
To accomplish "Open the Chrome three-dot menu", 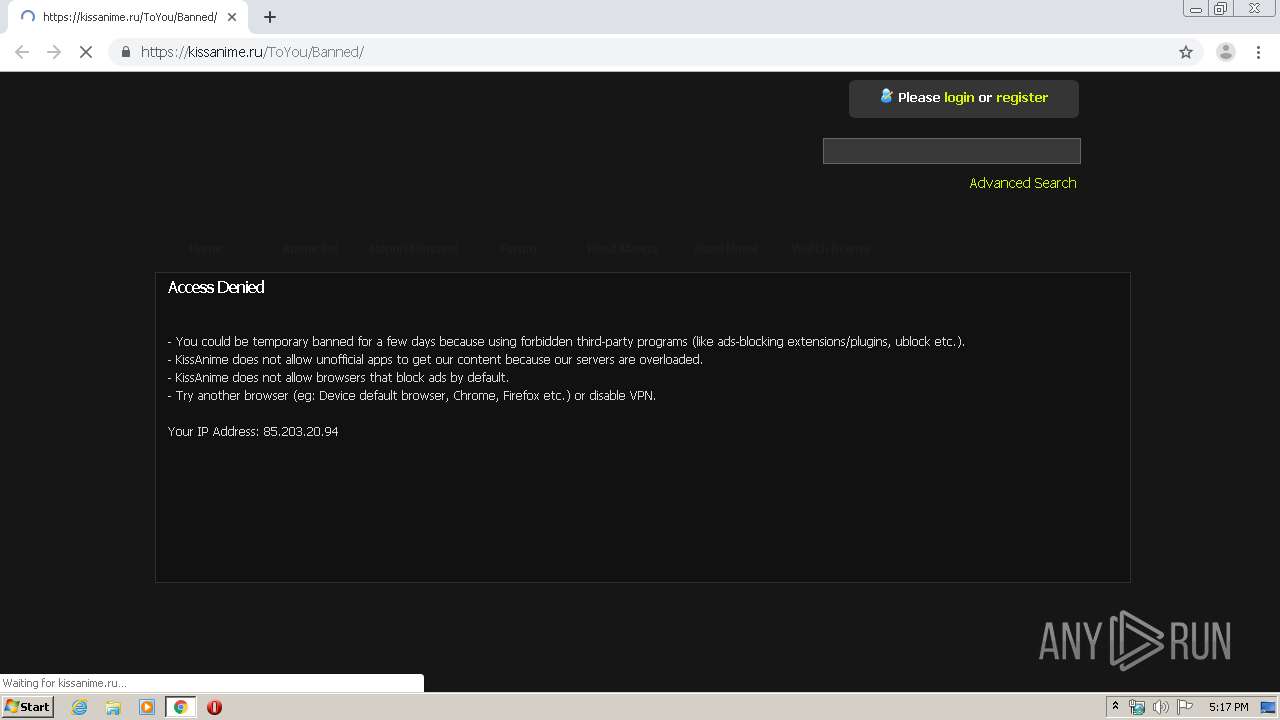I will tap(1259, 52).
